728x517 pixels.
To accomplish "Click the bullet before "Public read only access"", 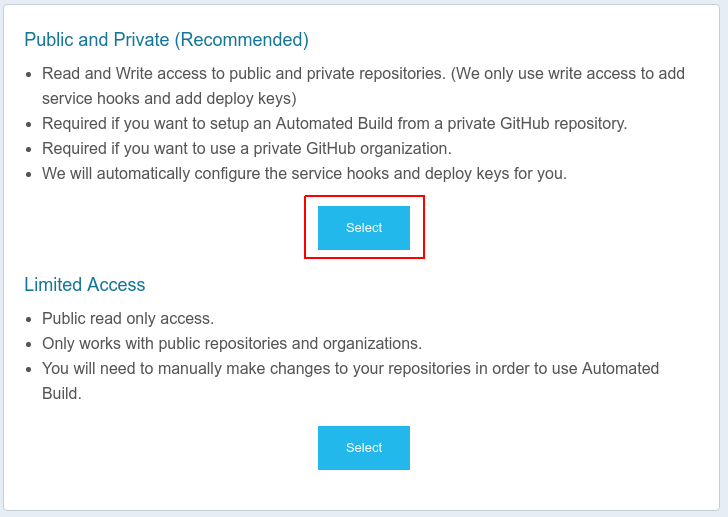I will pos(31,319).
